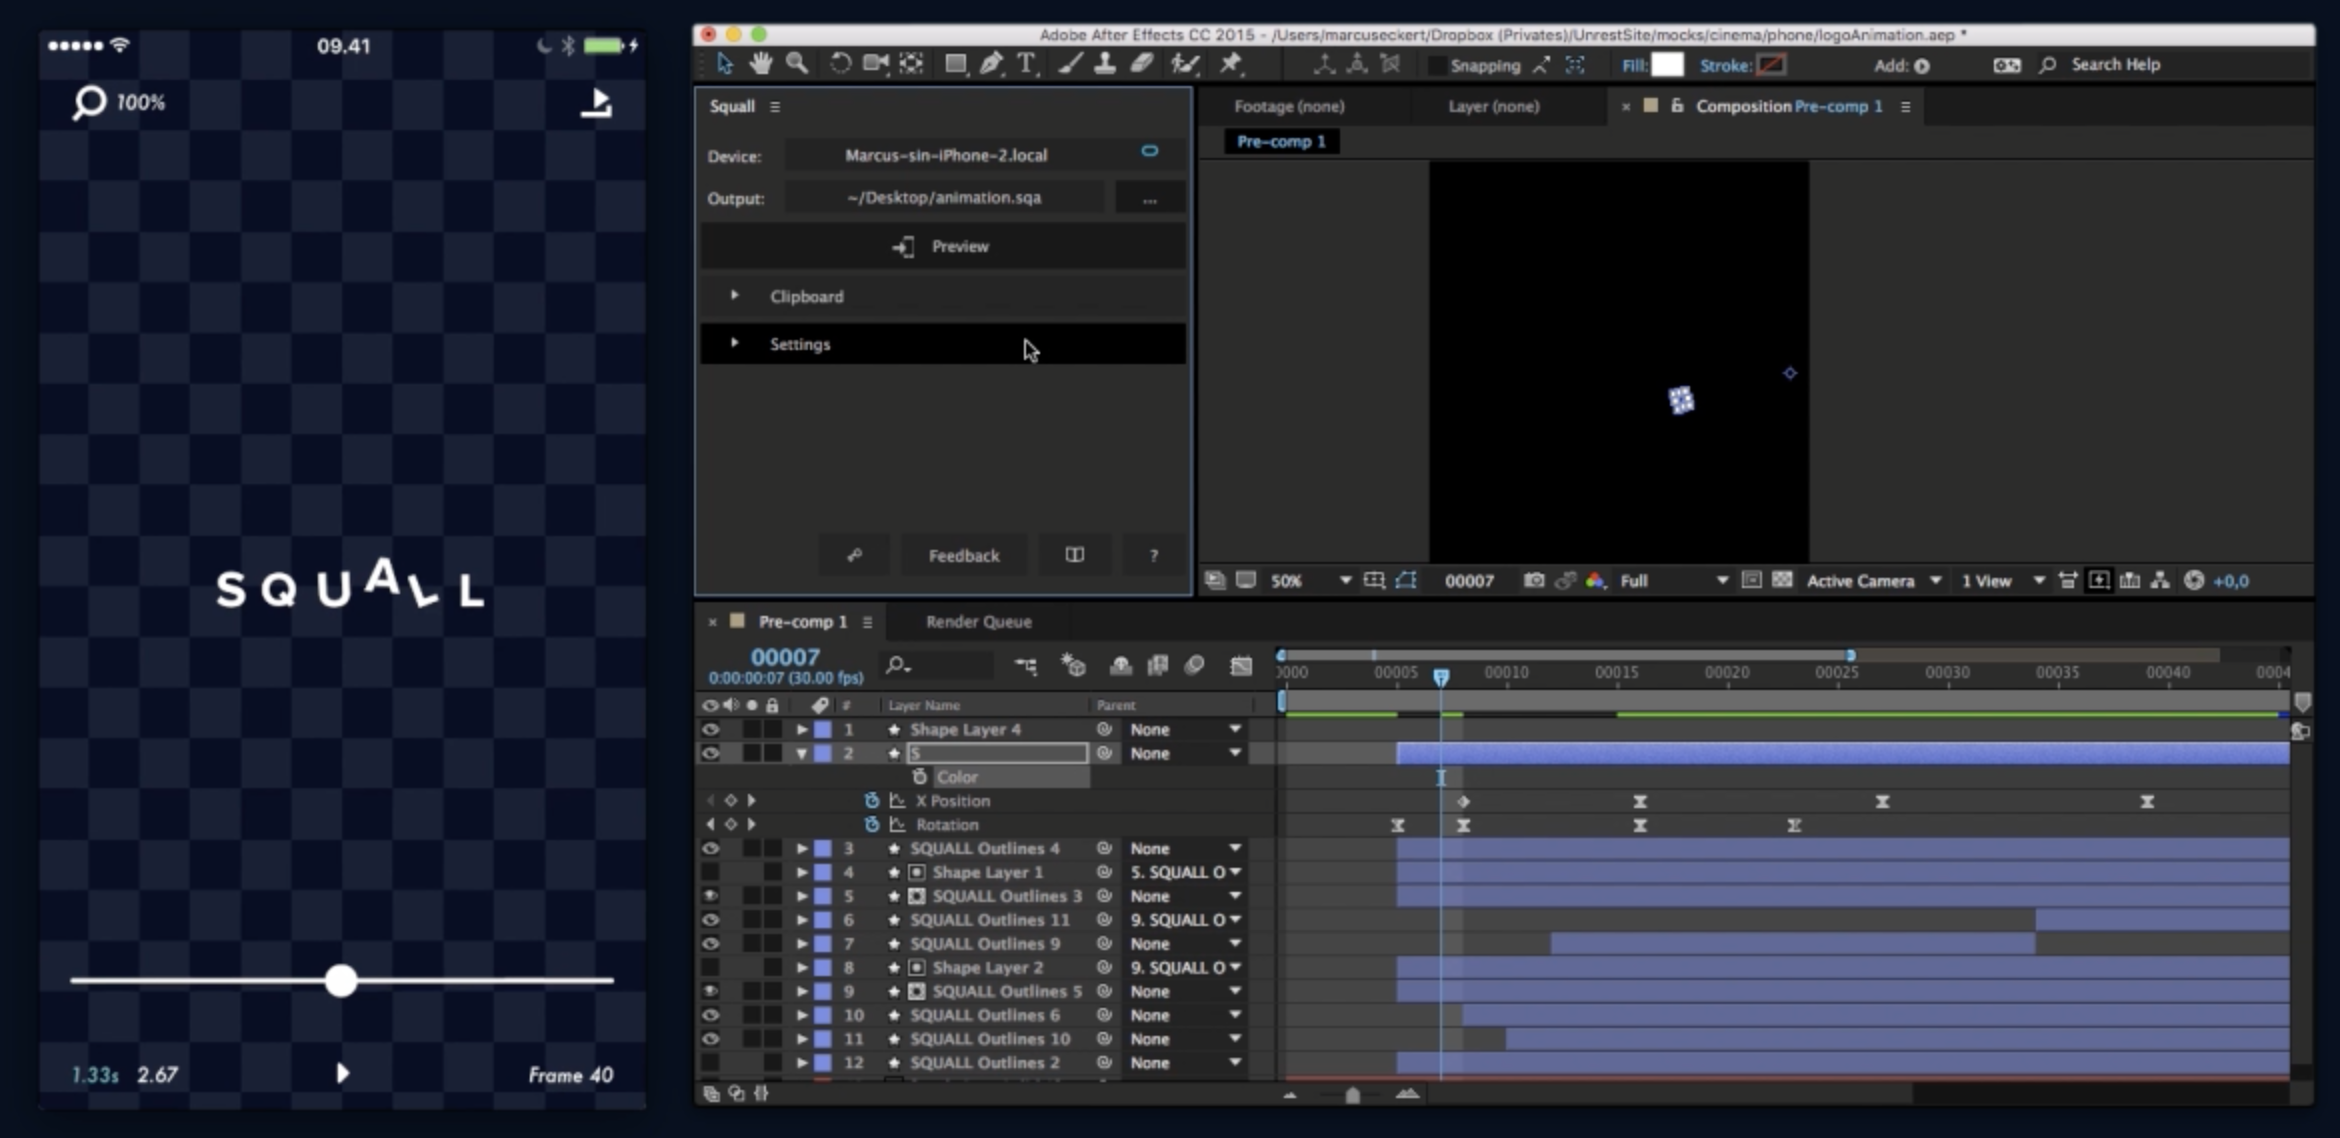
Task: Select the Clone Stamp tool
Action: point(1105,64)
